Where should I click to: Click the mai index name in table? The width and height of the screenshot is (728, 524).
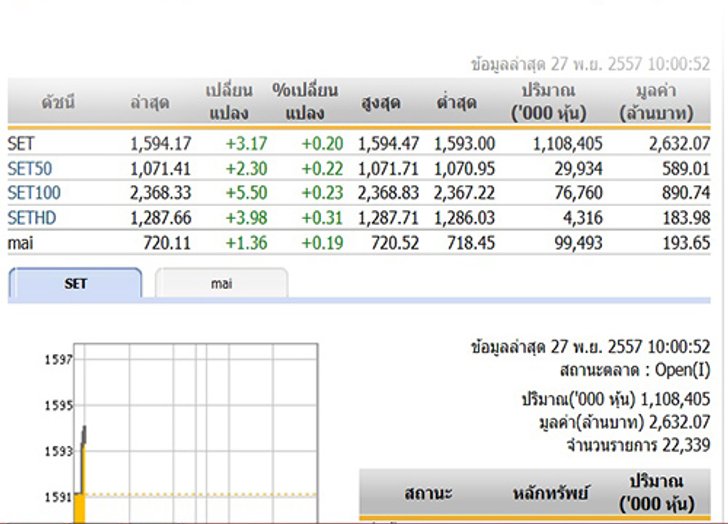click(x=20, y=243)
